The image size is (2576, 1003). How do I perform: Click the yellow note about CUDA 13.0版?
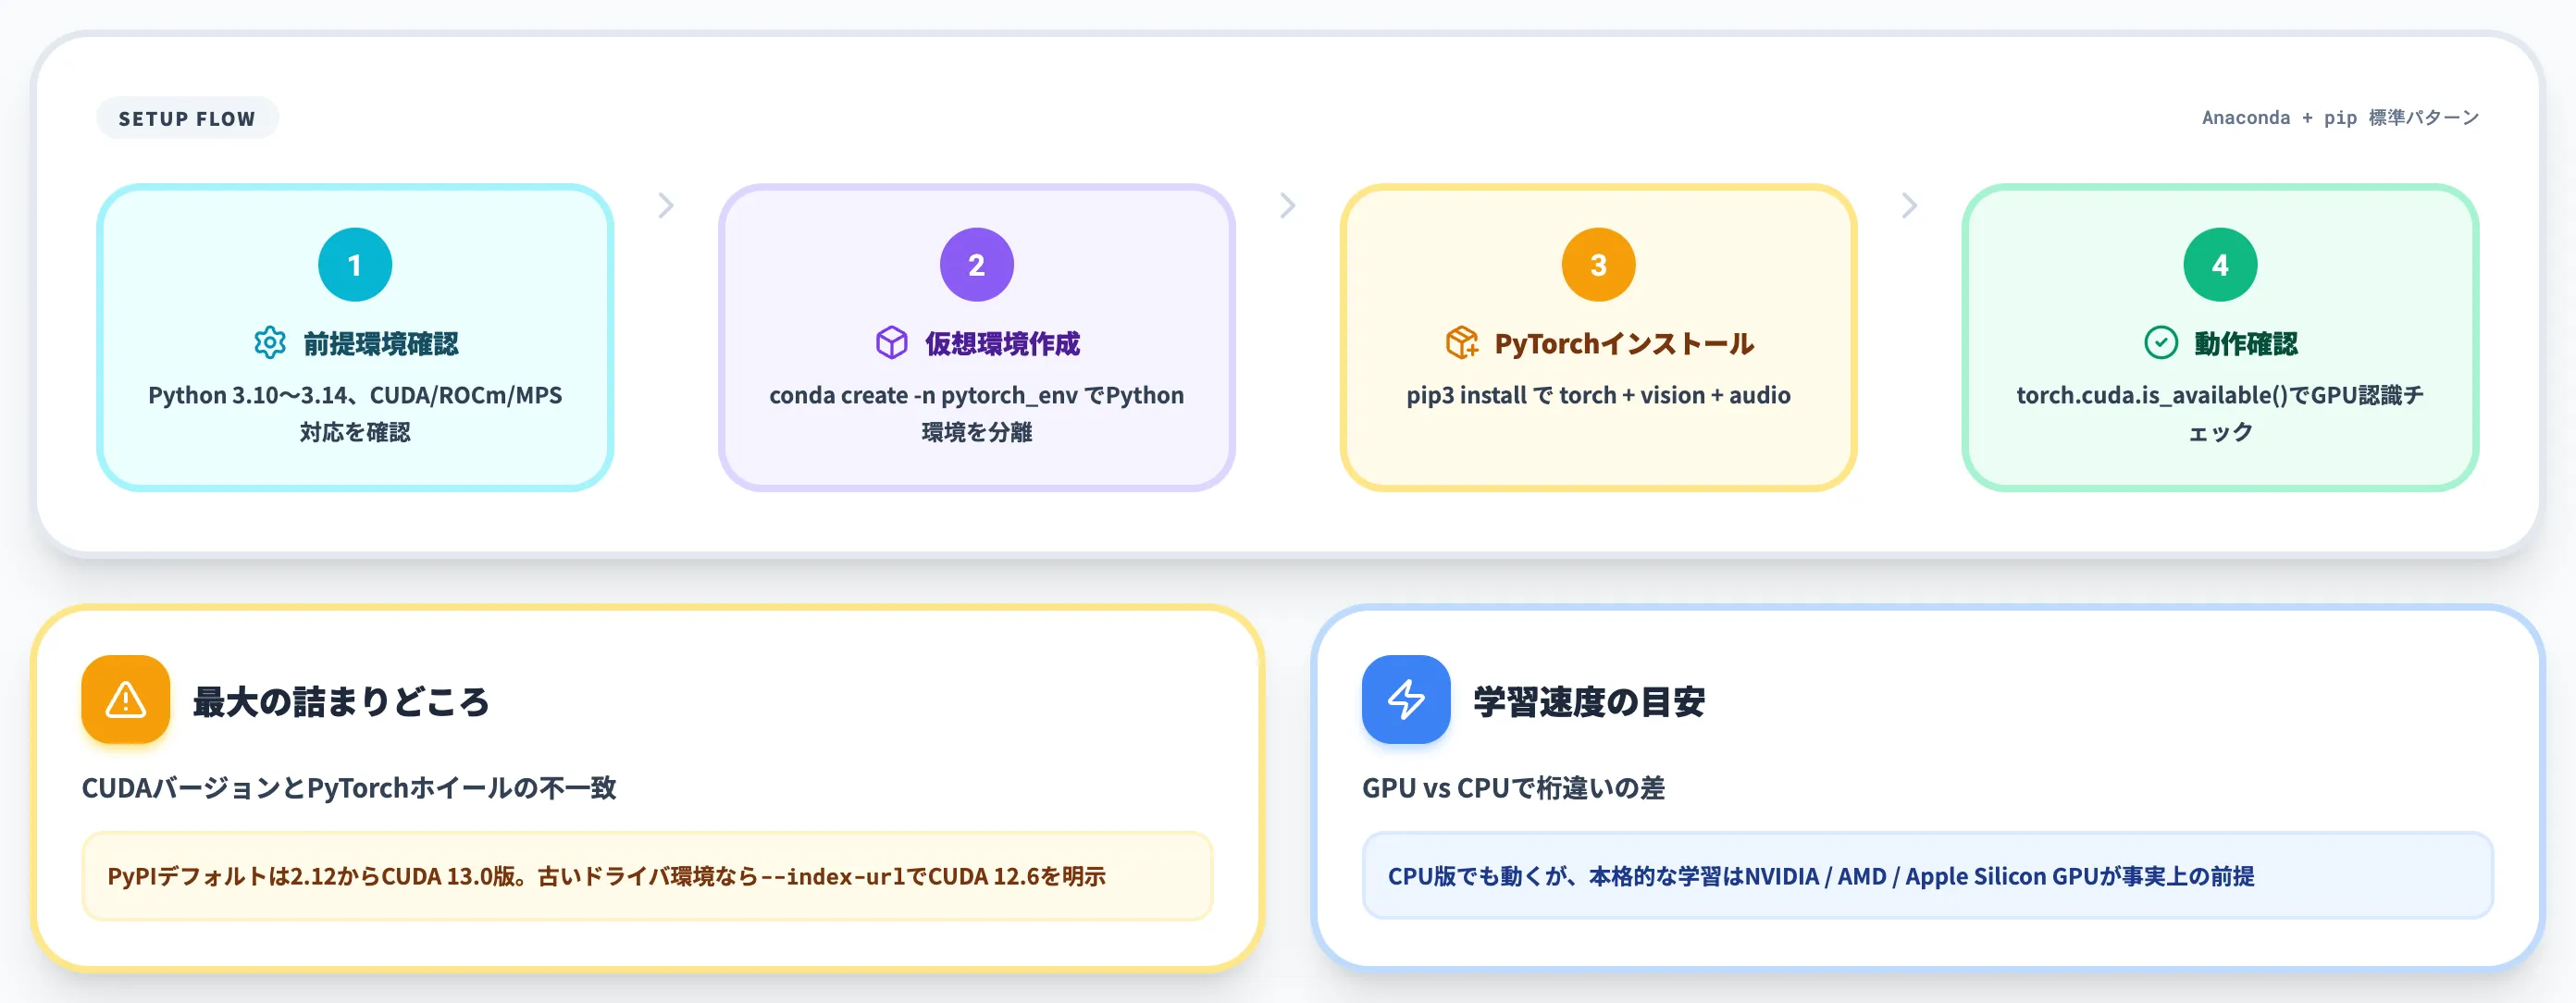pos(647,876)
